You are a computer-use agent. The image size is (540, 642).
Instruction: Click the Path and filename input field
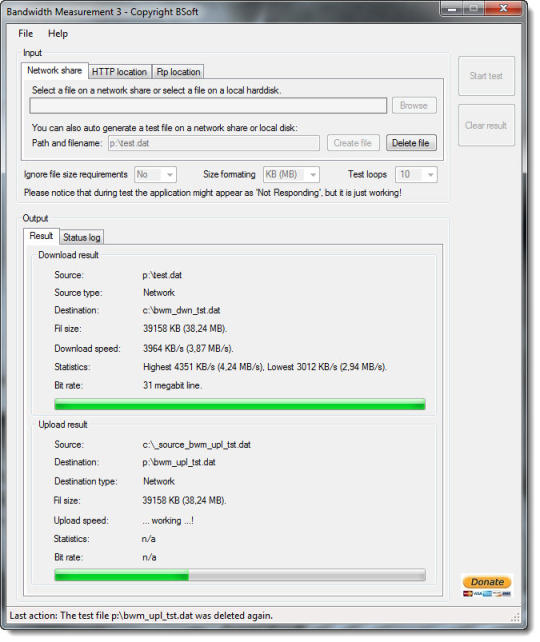[x=214, y=143]
